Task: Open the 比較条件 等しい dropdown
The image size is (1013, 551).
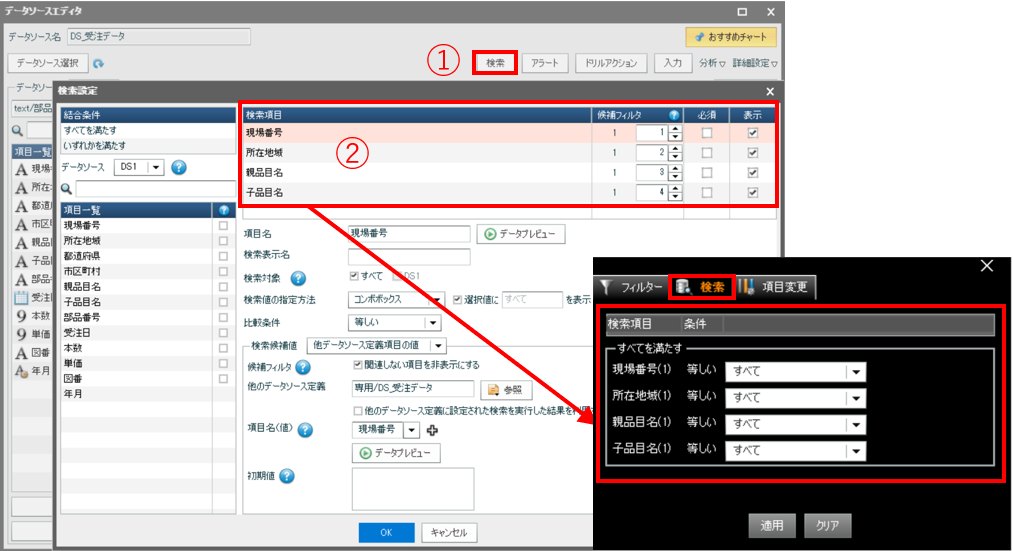Action: [433, 322]
